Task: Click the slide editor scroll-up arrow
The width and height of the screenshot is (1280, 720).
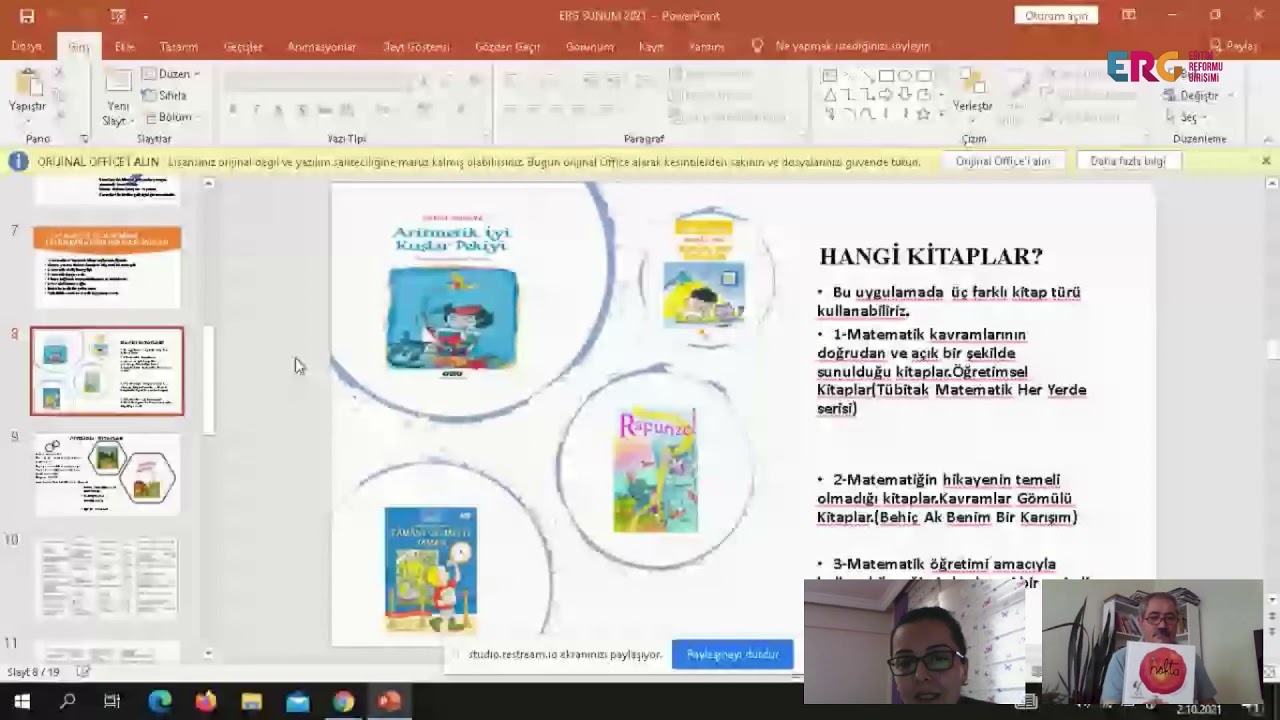Action: pos(1272,183)
